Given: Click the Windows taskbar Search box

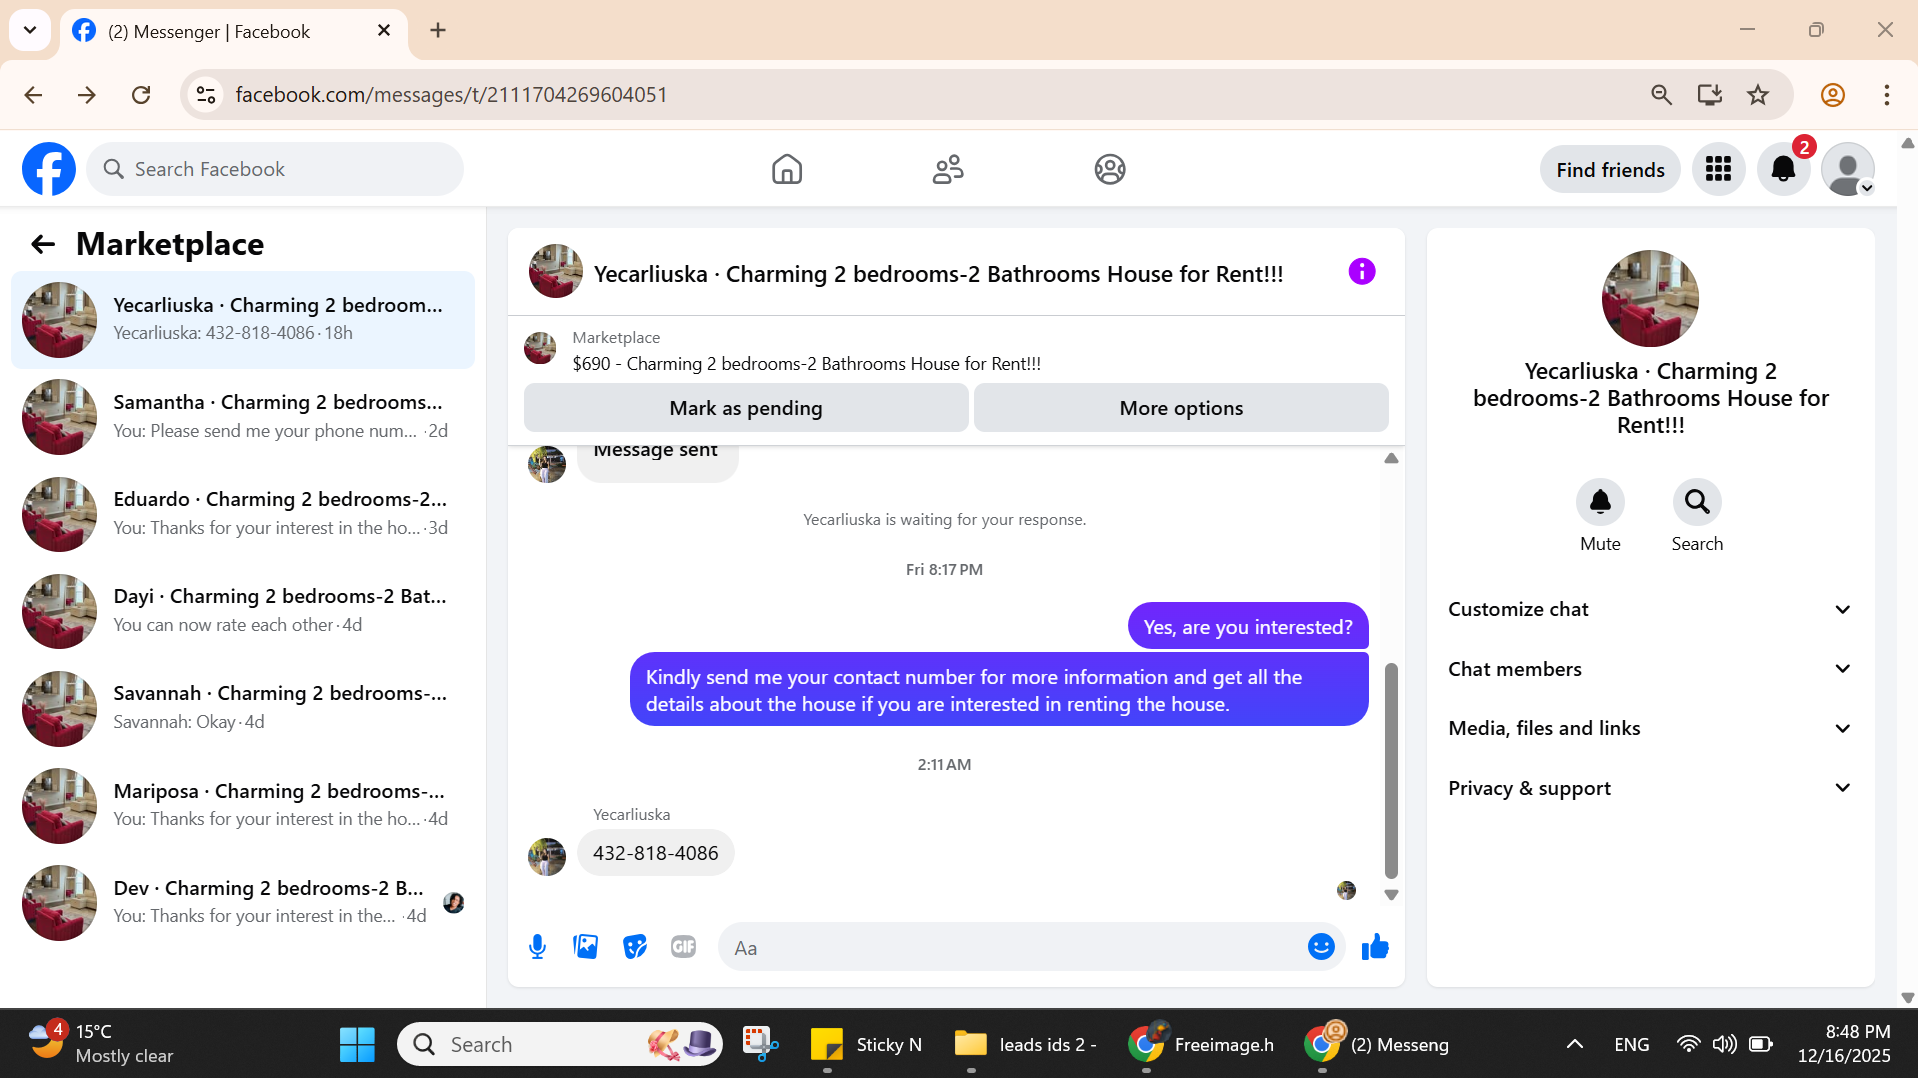Looking at the screenshot, I should point(559,1044).
